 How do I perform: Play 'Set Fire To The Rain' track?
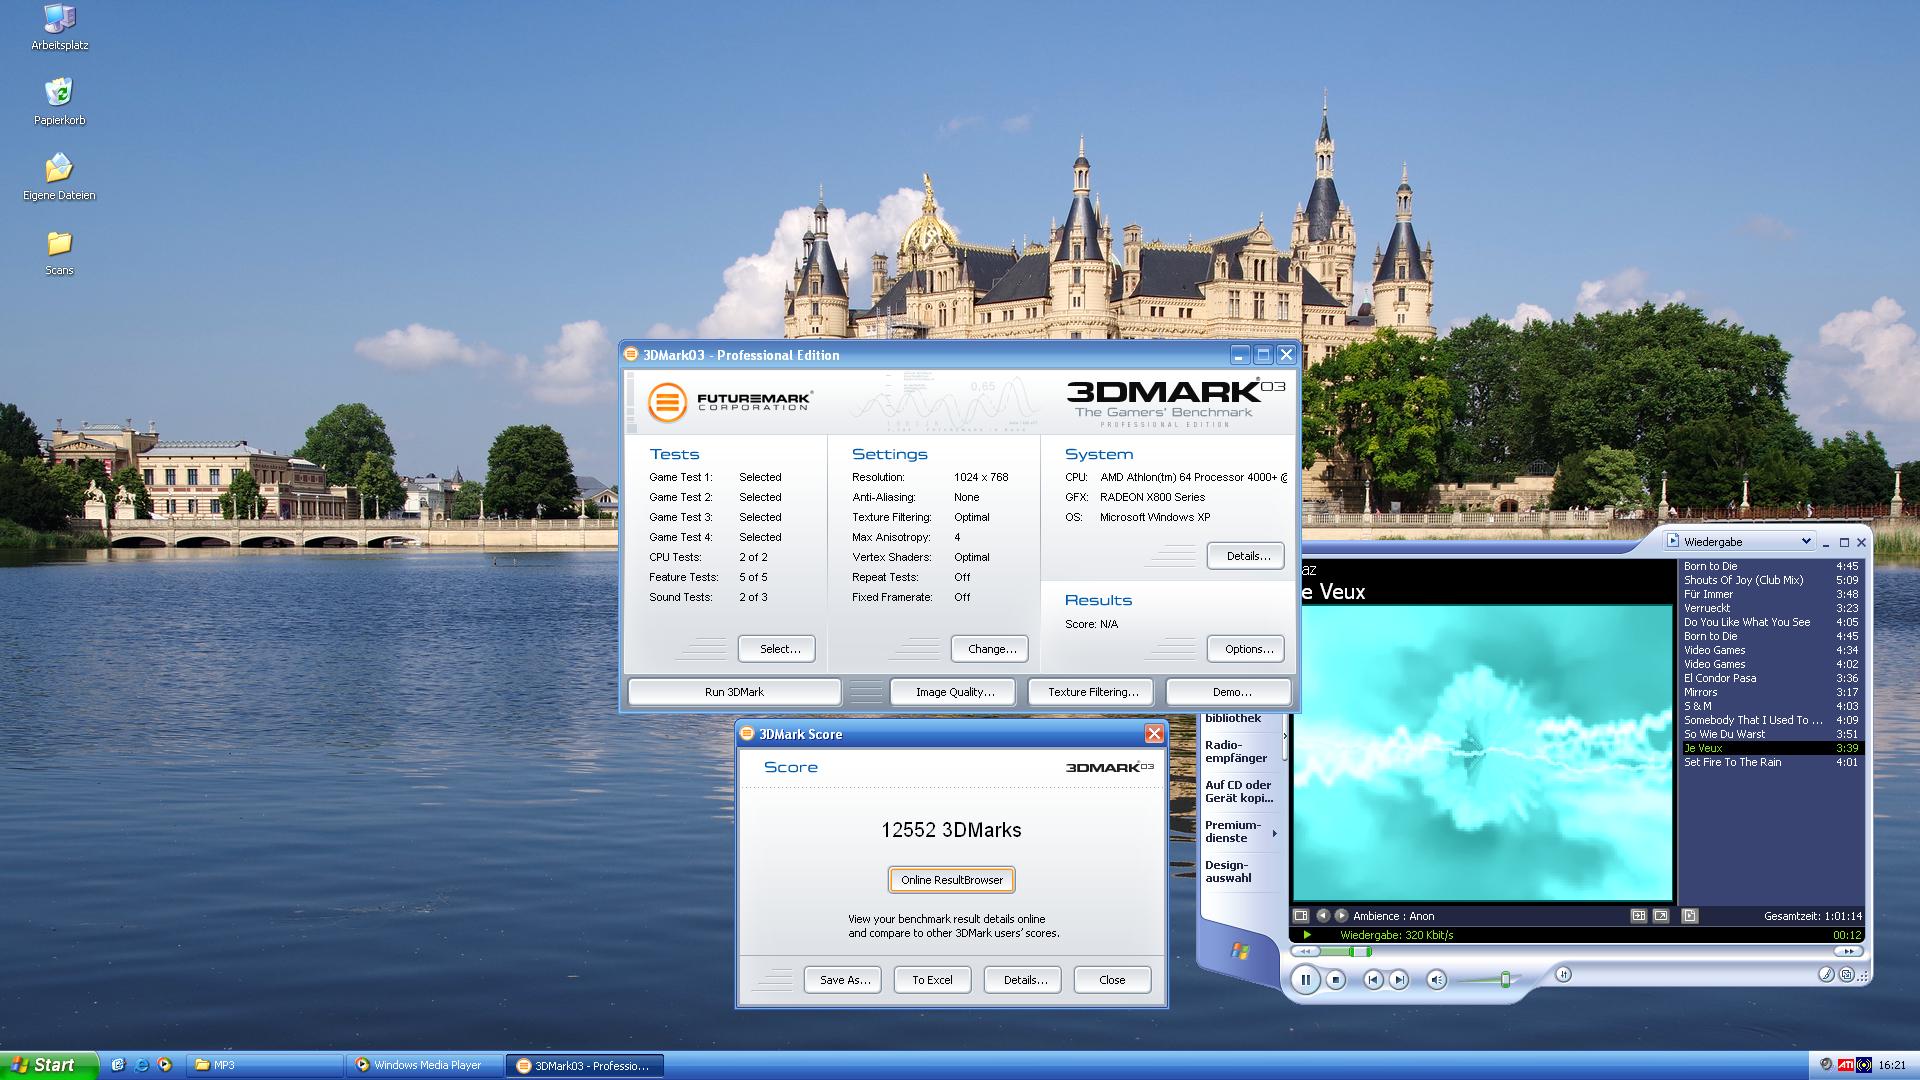pos(1771,762)
